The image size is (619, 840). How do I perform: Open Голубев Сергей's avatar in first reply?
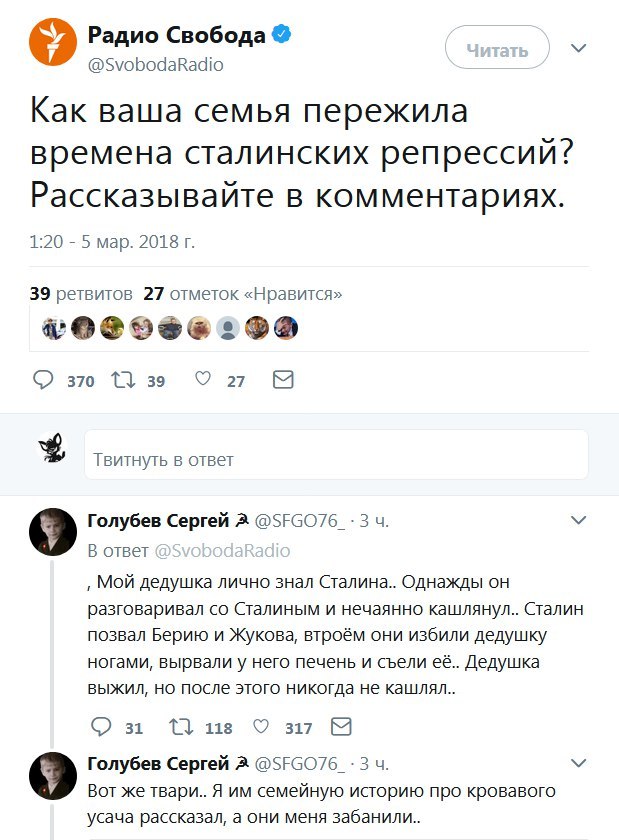(x=52, y=531)
